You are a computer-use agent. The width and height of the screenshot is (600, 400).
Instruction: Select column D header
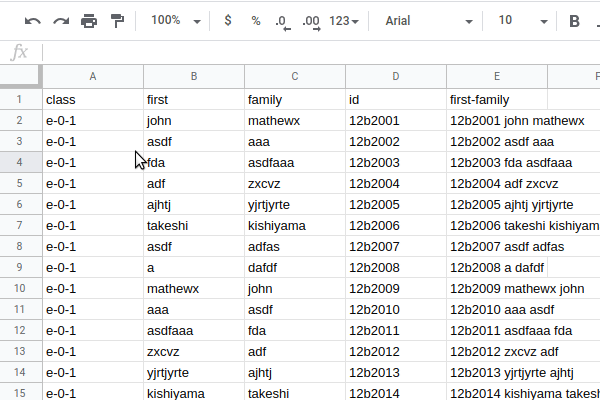click(x=396, y=77)
